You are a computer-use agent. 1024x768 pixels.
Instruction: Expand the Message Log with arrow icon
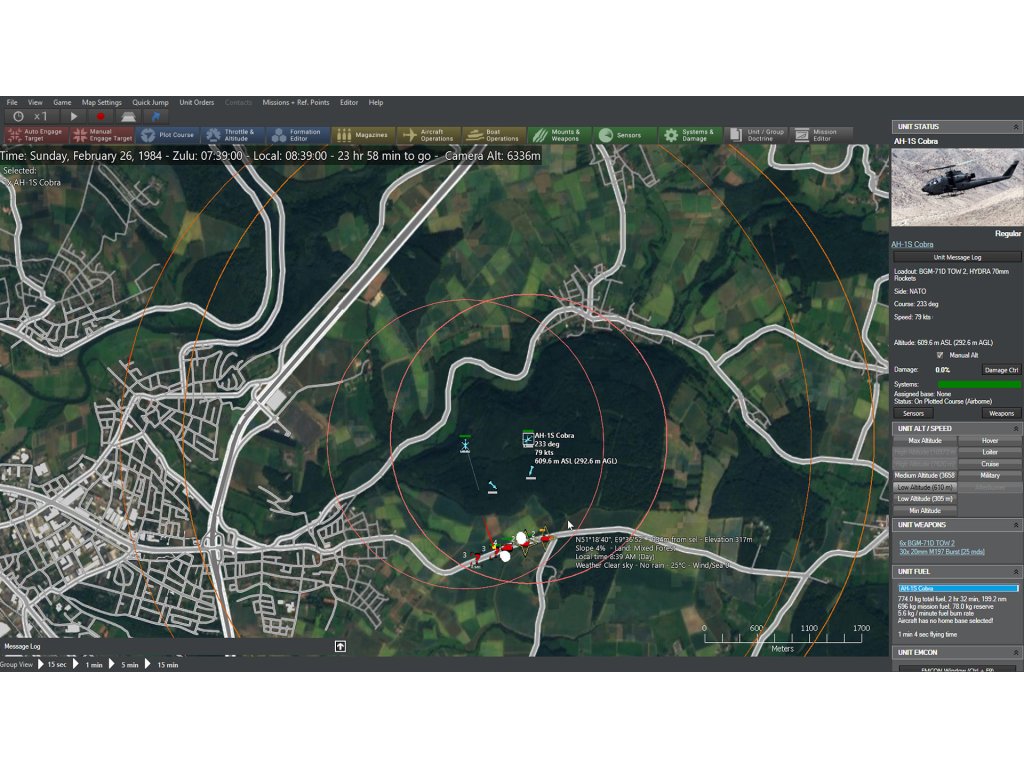[x=340, y=646]
